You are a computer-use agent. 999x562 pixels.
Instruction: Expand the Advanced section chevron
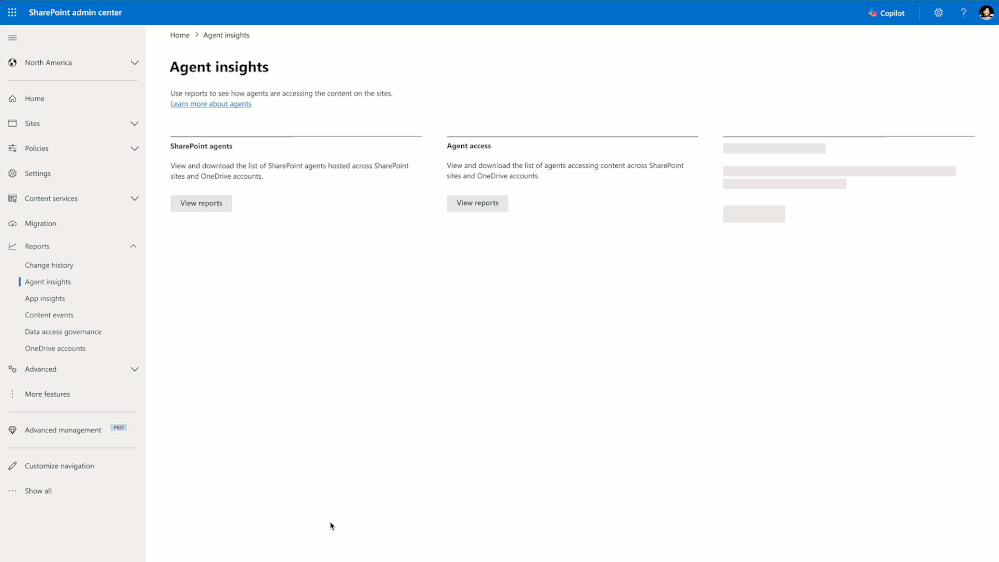(134, 369)
